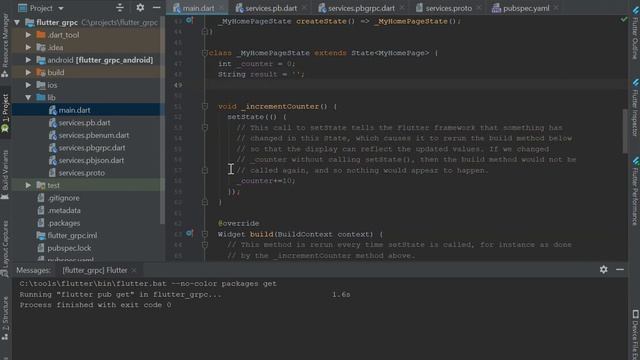This screenshot has width=640, height=360.
Task: Click override gutter icon at build method
Action: tap(189, 233)
